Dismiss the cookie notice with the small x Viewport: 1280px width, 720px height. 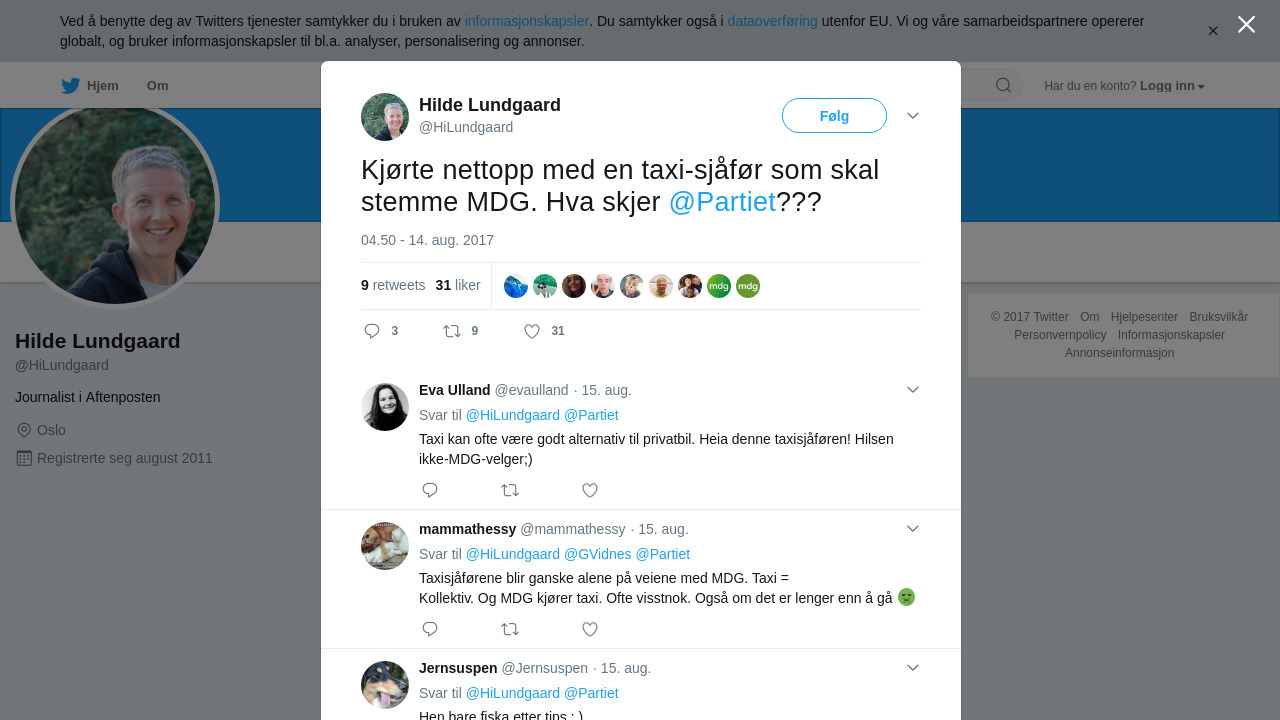1213,31
